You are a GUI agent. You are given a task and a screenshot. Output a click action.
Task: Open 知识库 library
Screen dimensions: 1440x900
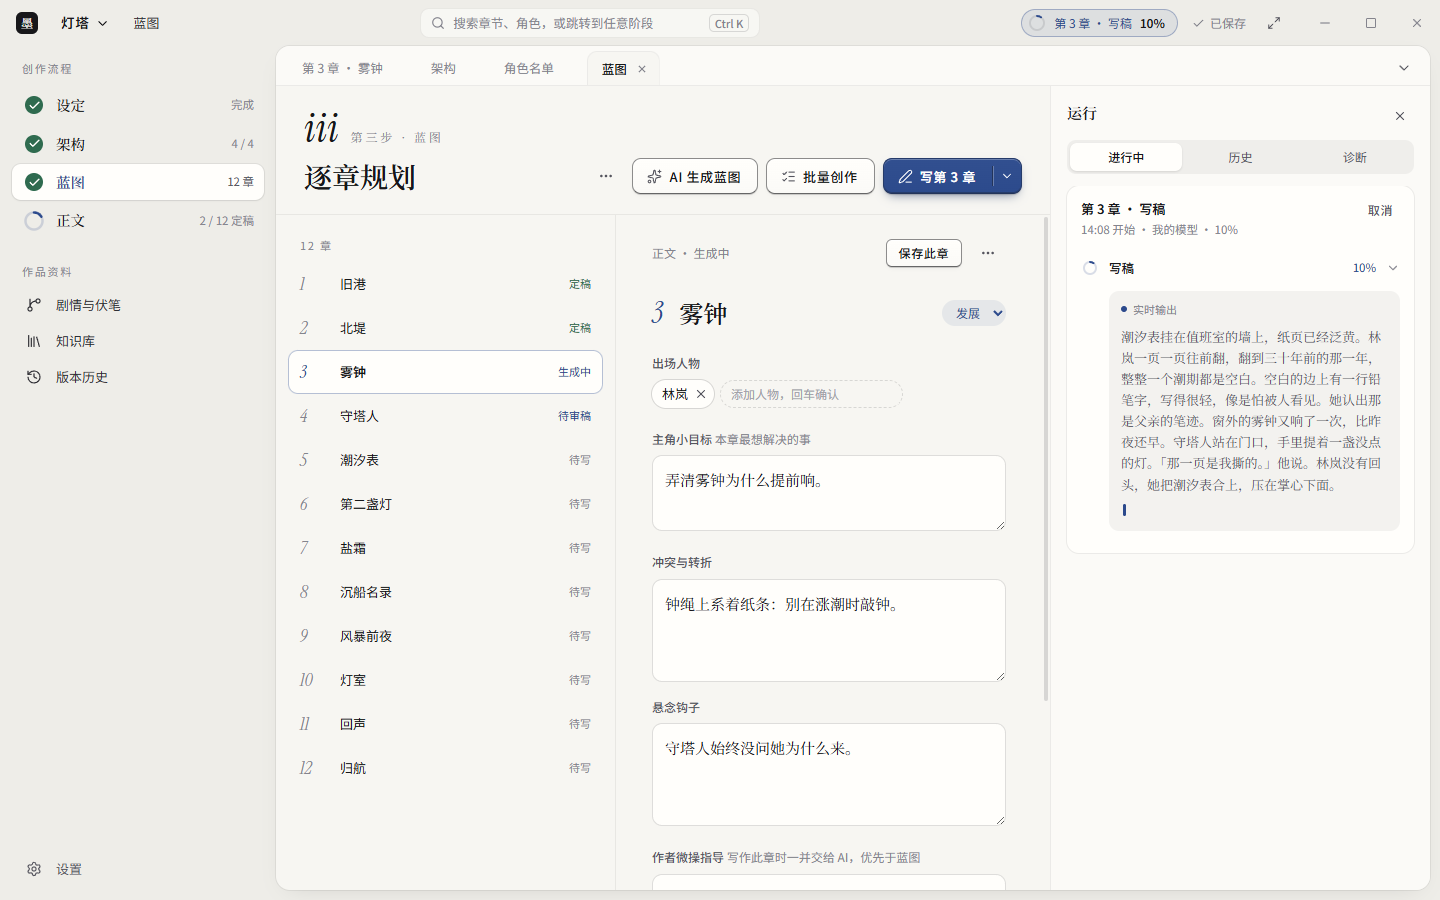[138, 341]
